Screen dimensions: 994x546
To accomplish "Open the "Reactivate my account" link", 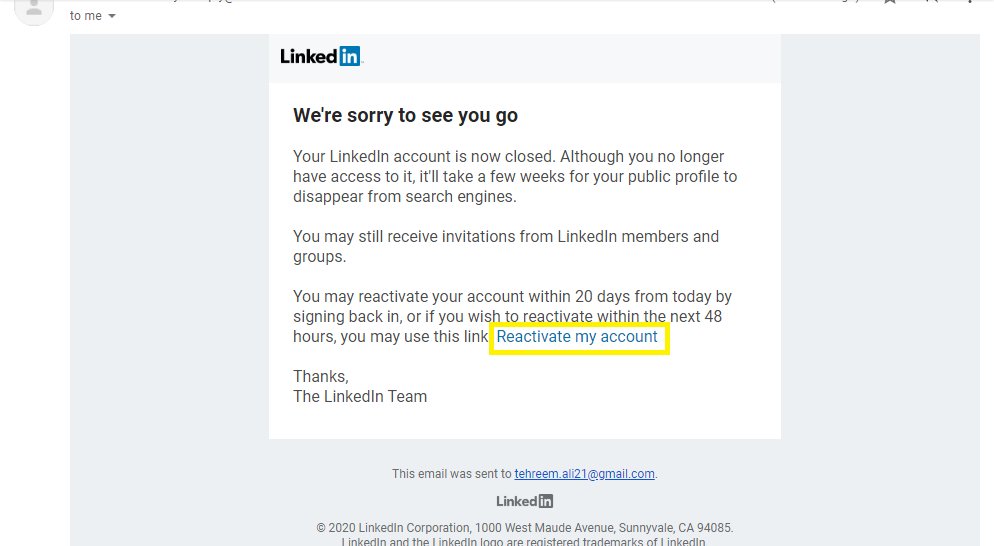I will click(577, 337).
